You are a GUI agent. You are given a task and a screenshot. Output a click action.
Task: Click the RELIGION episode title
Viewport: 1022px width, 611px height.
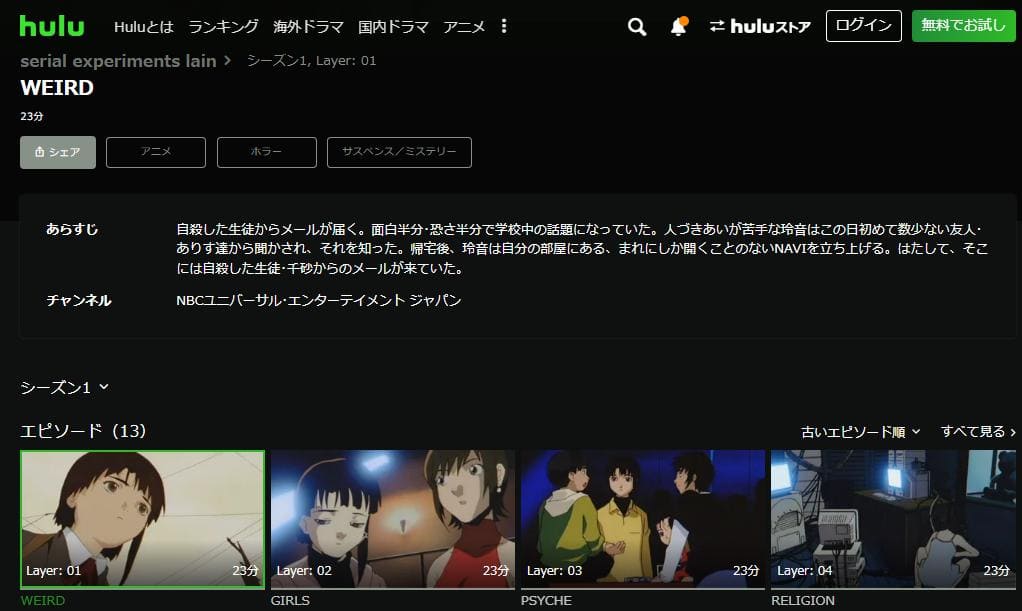[x=802, y=601]
